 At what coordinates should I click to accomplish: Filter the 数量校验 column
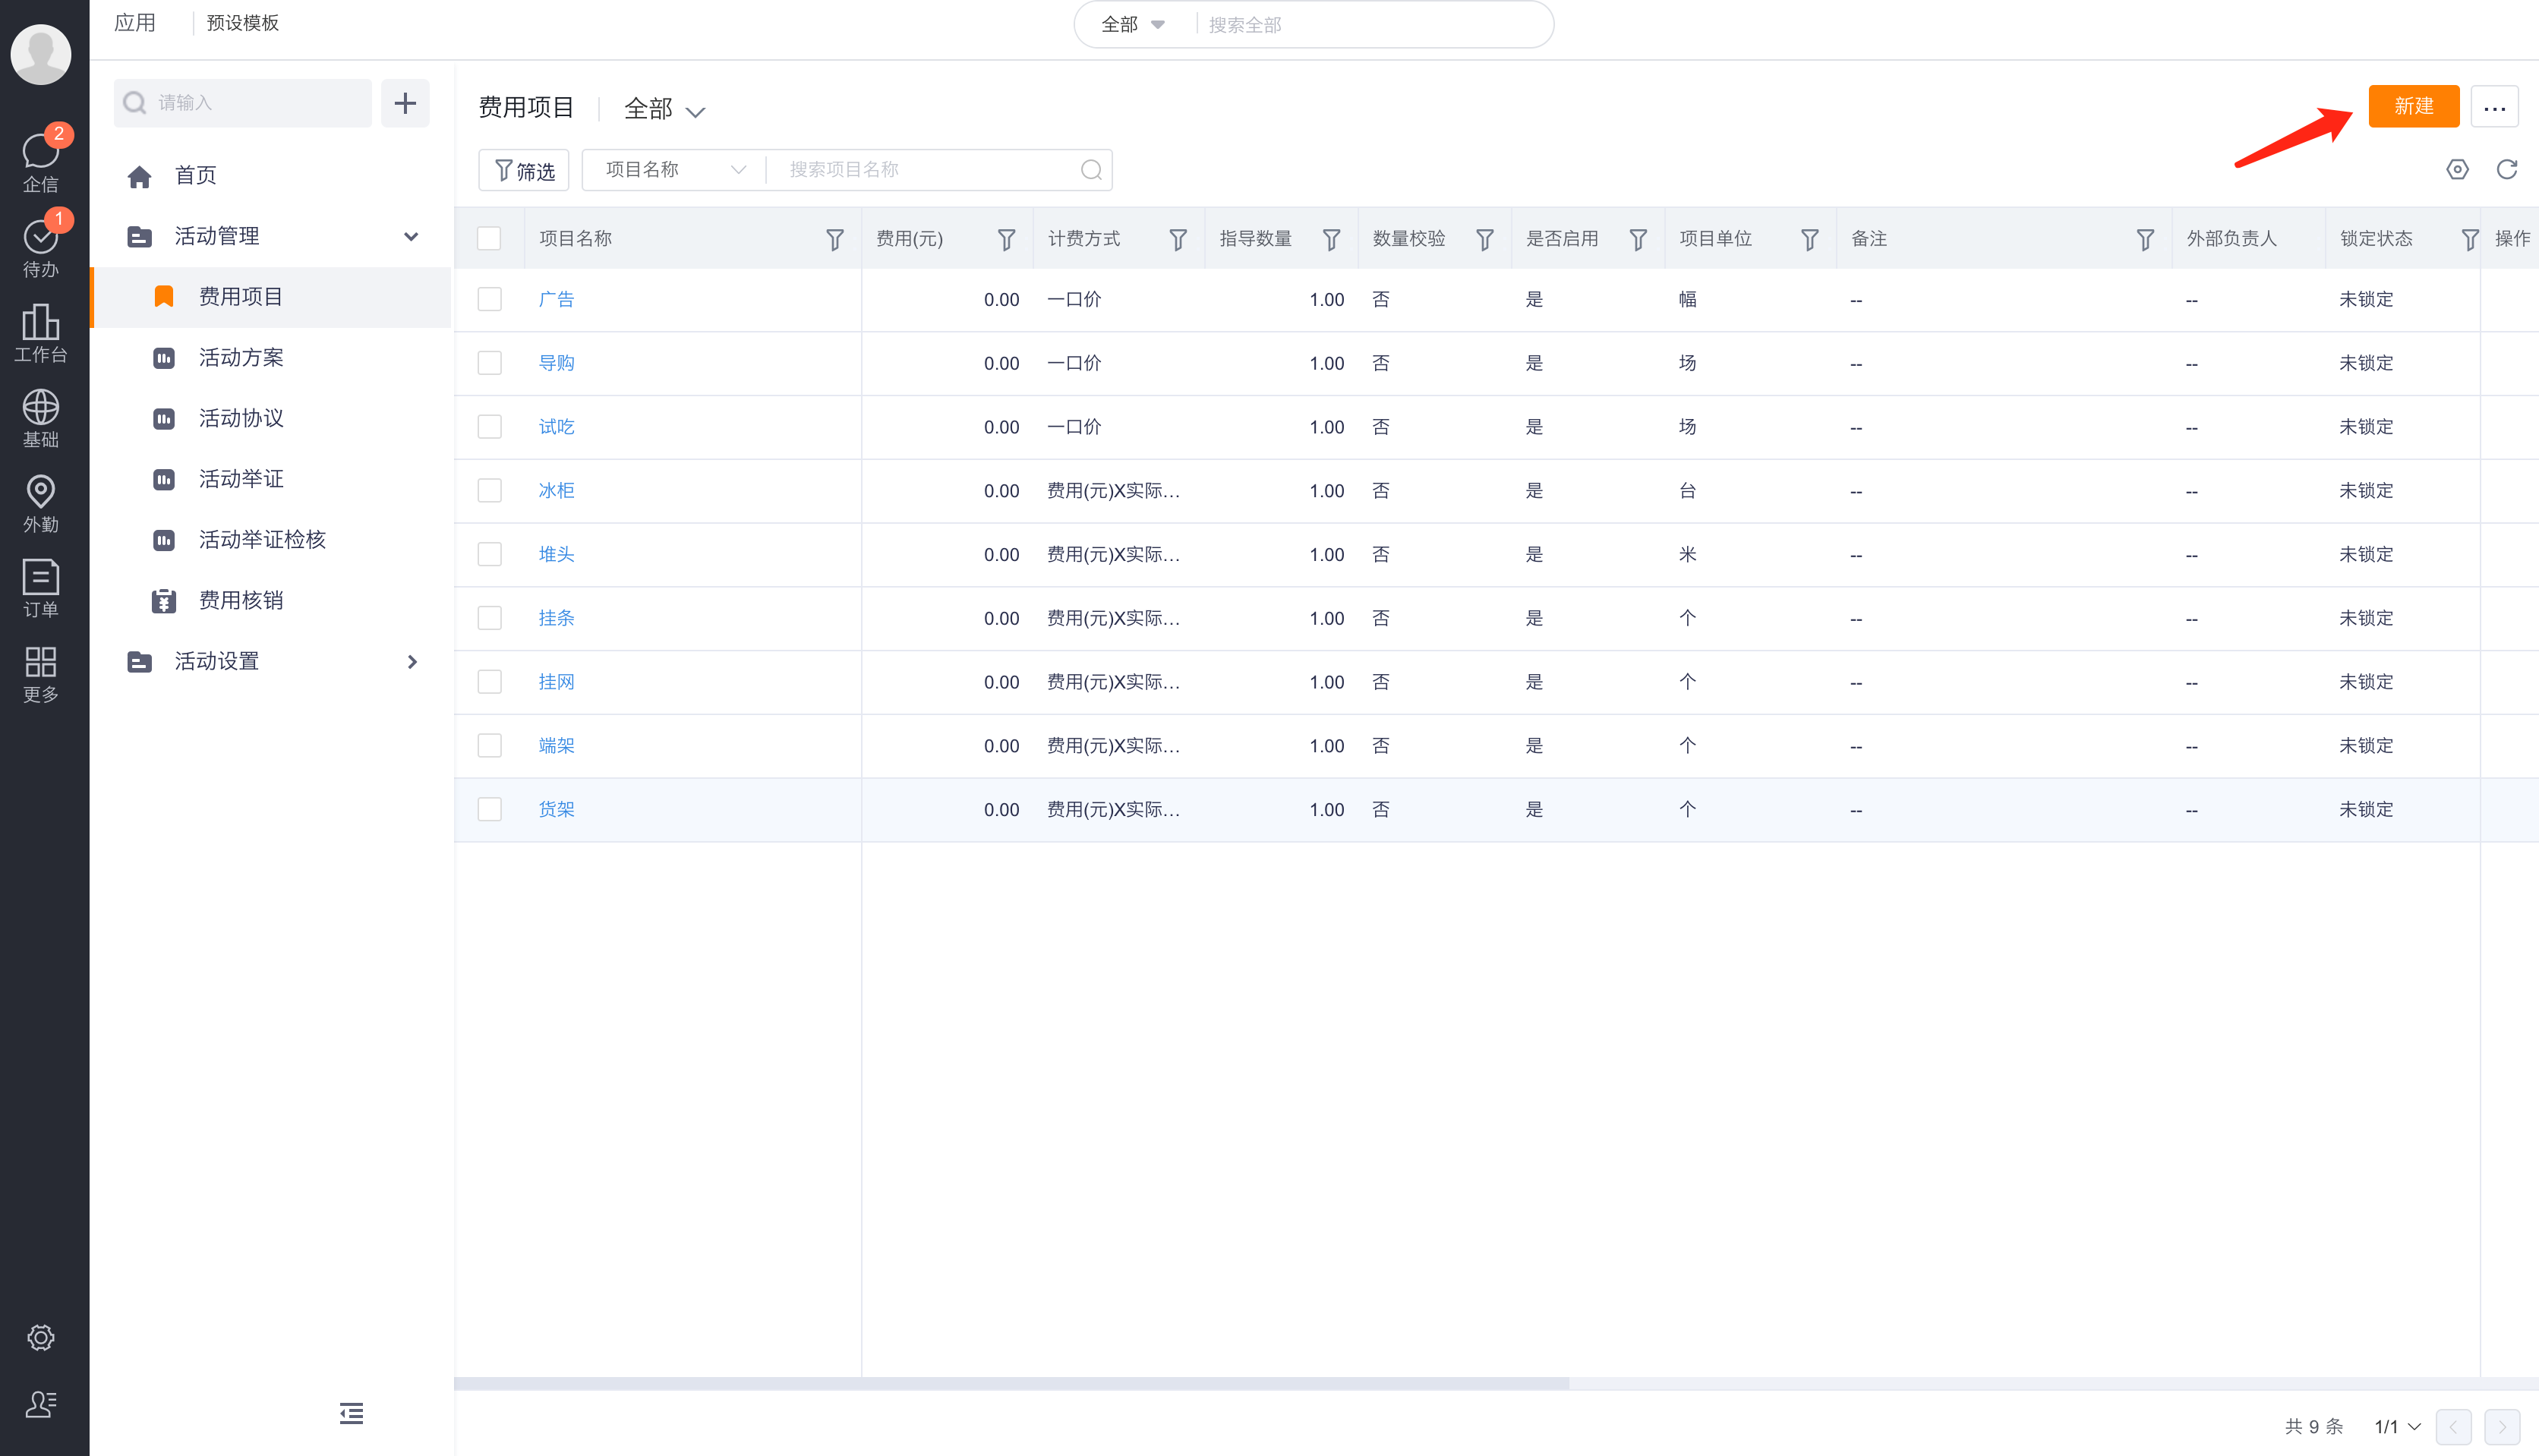tap(1484, 239)
